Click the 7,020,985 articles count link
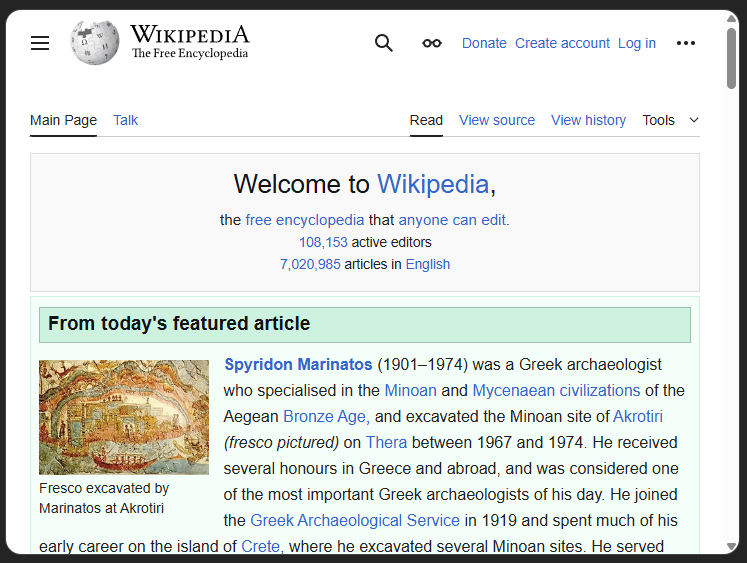The image size is (747, 563). point(310,264)
